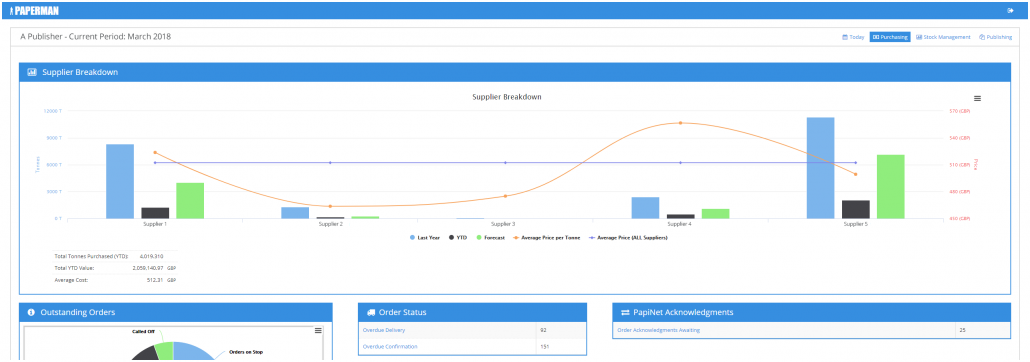Click the sign-out icon in header
1030x362 pixels.
(1010, 11)
